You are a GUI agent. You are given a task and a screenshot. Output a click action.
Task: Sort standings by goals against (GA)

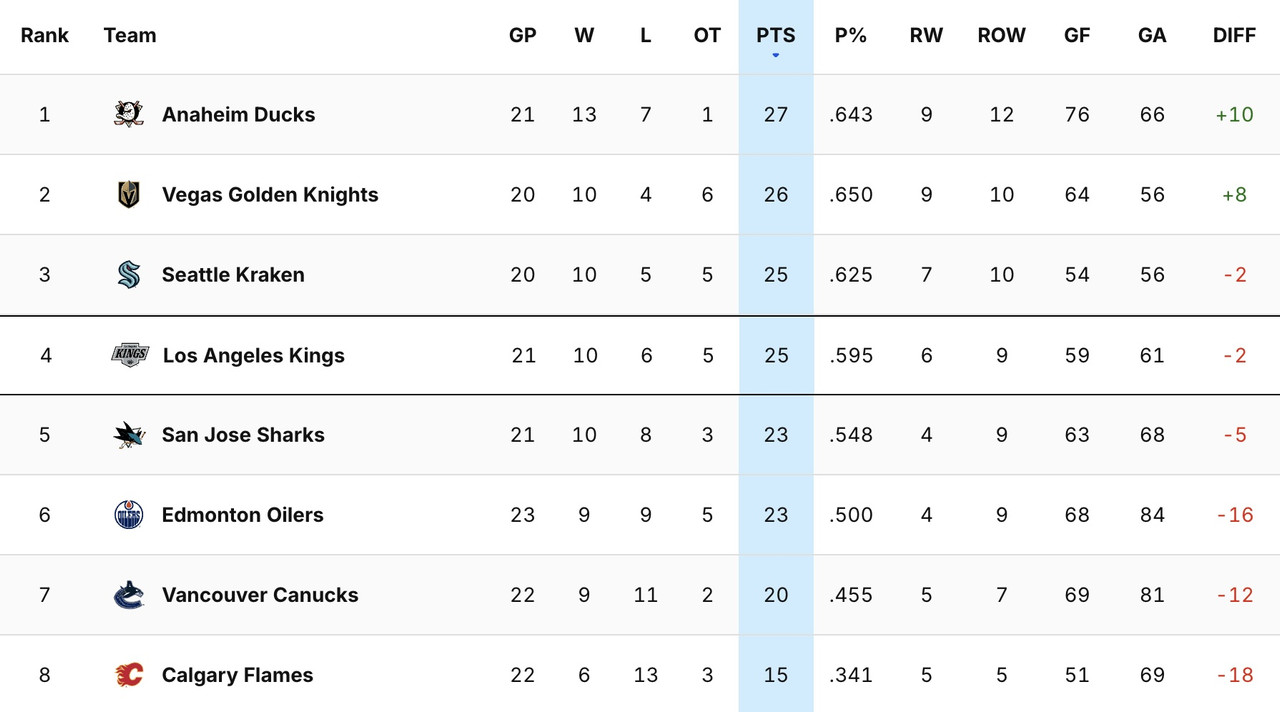click(1151, 35)
